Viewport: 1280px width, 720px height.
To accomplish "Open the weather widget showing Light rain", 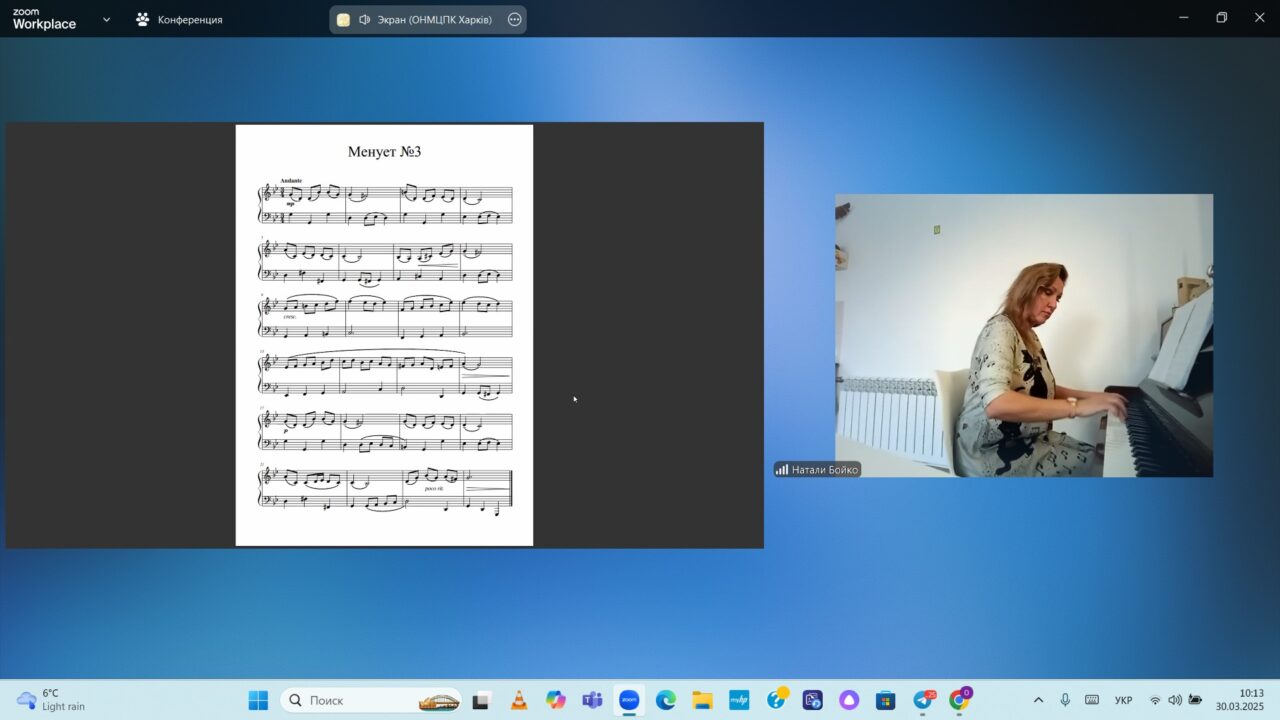I will click(x=52, y=700).
